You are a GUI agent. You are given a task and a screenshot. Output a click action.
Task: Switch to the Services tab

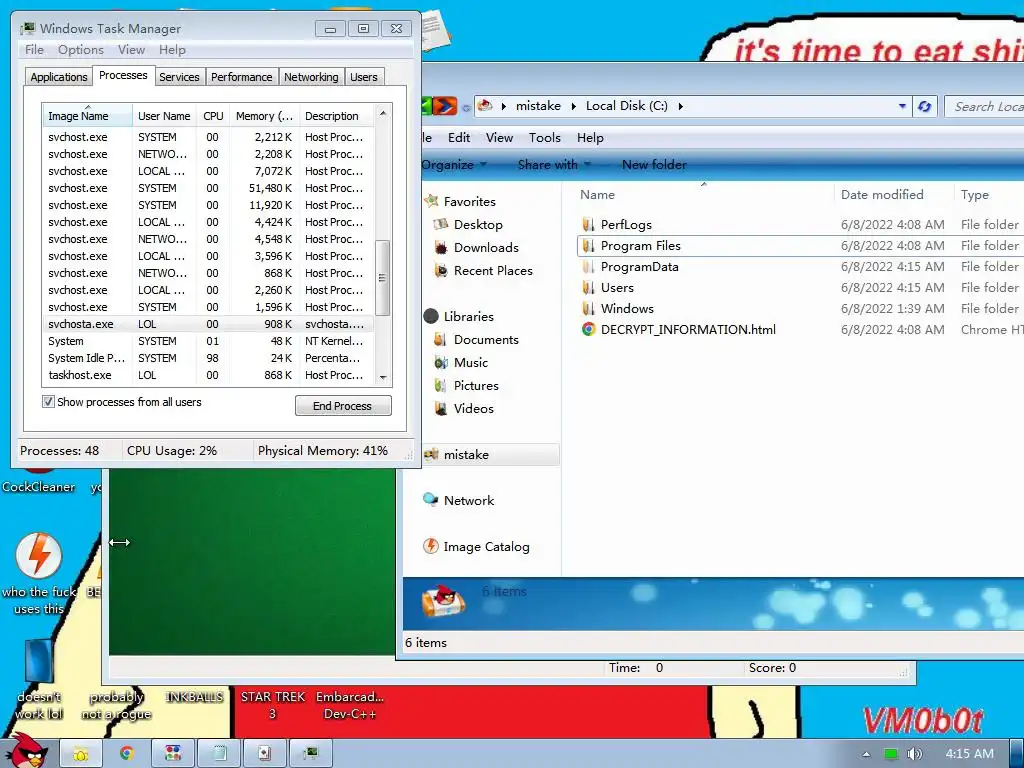tap(179, 77)
